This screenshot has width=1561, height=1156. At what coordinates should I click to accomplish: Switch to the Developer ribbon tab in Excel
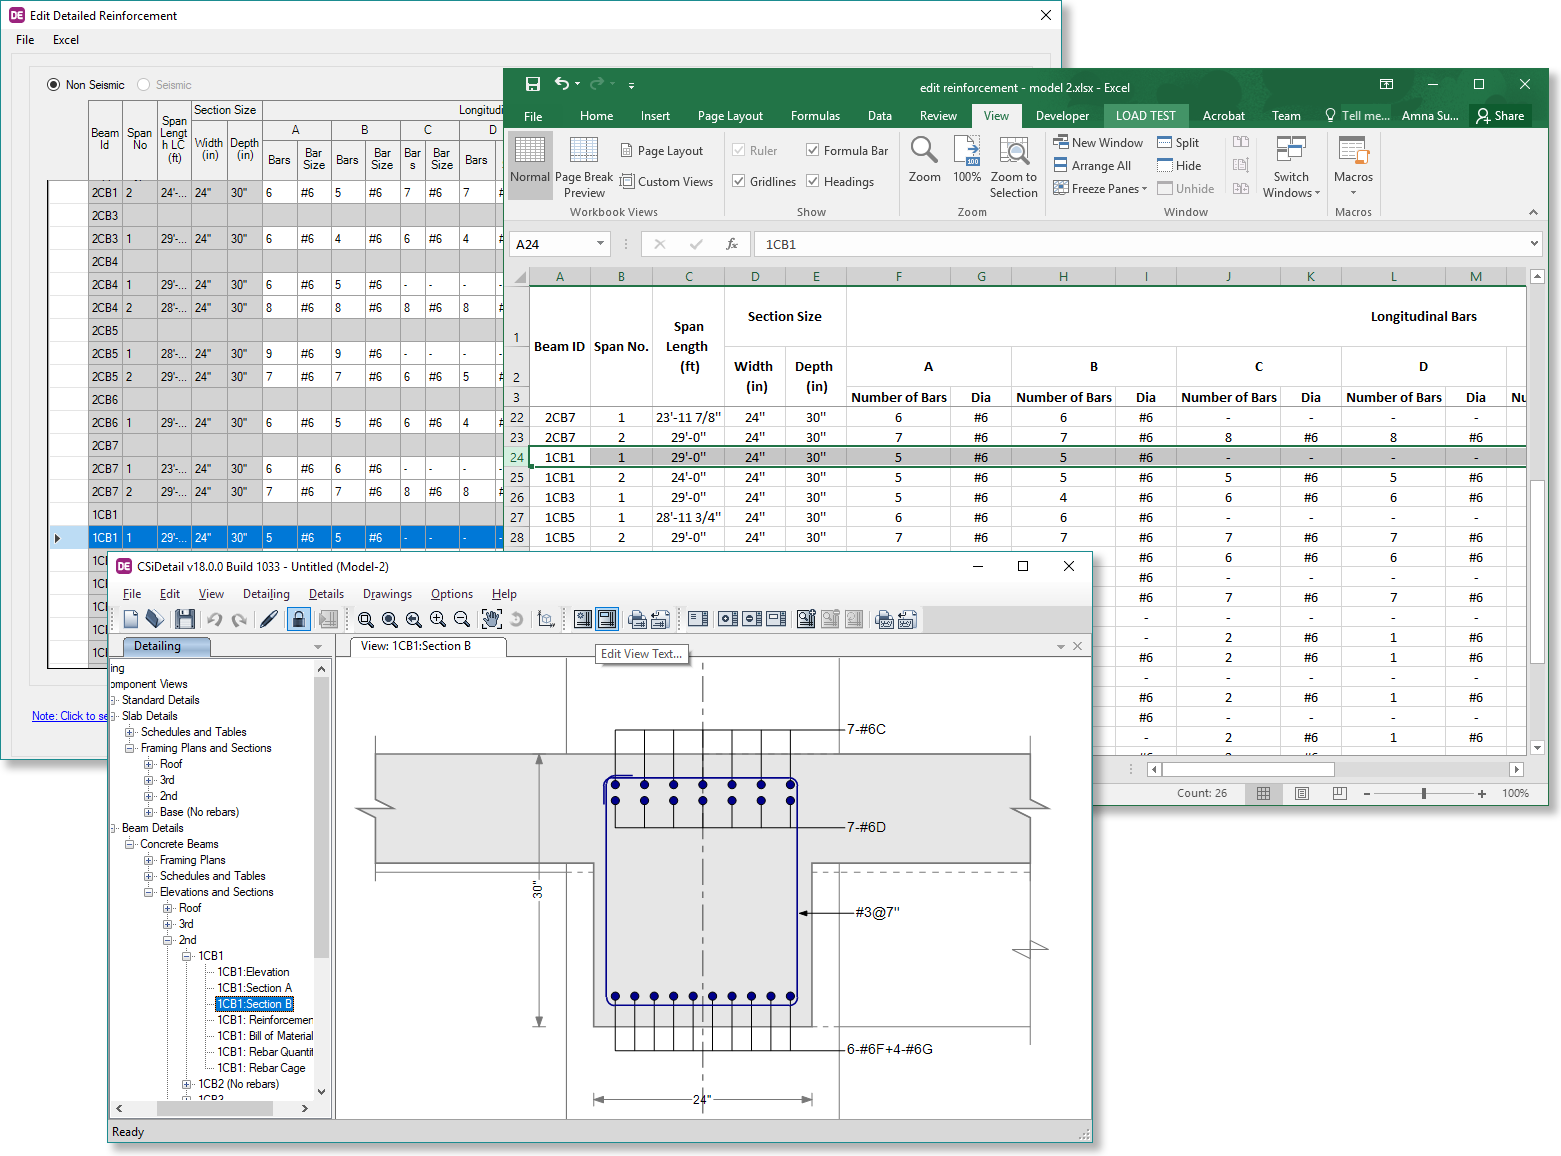click(1062, 116)
